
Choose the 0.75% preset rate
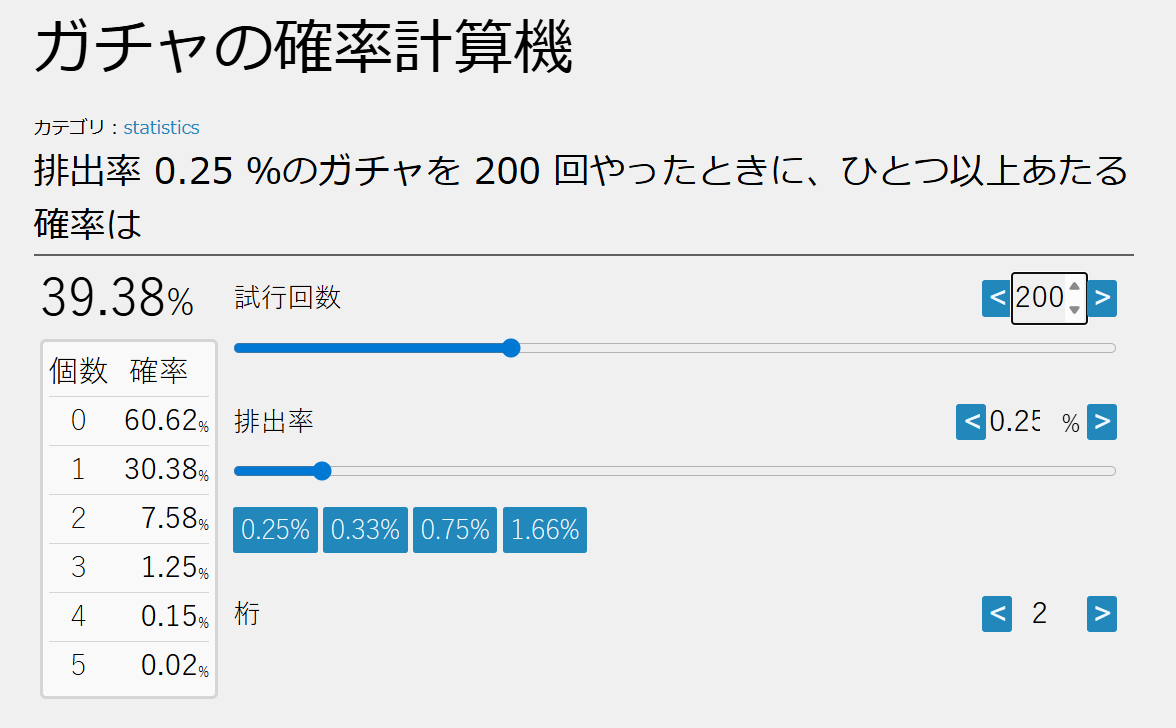tap(455, 530)
